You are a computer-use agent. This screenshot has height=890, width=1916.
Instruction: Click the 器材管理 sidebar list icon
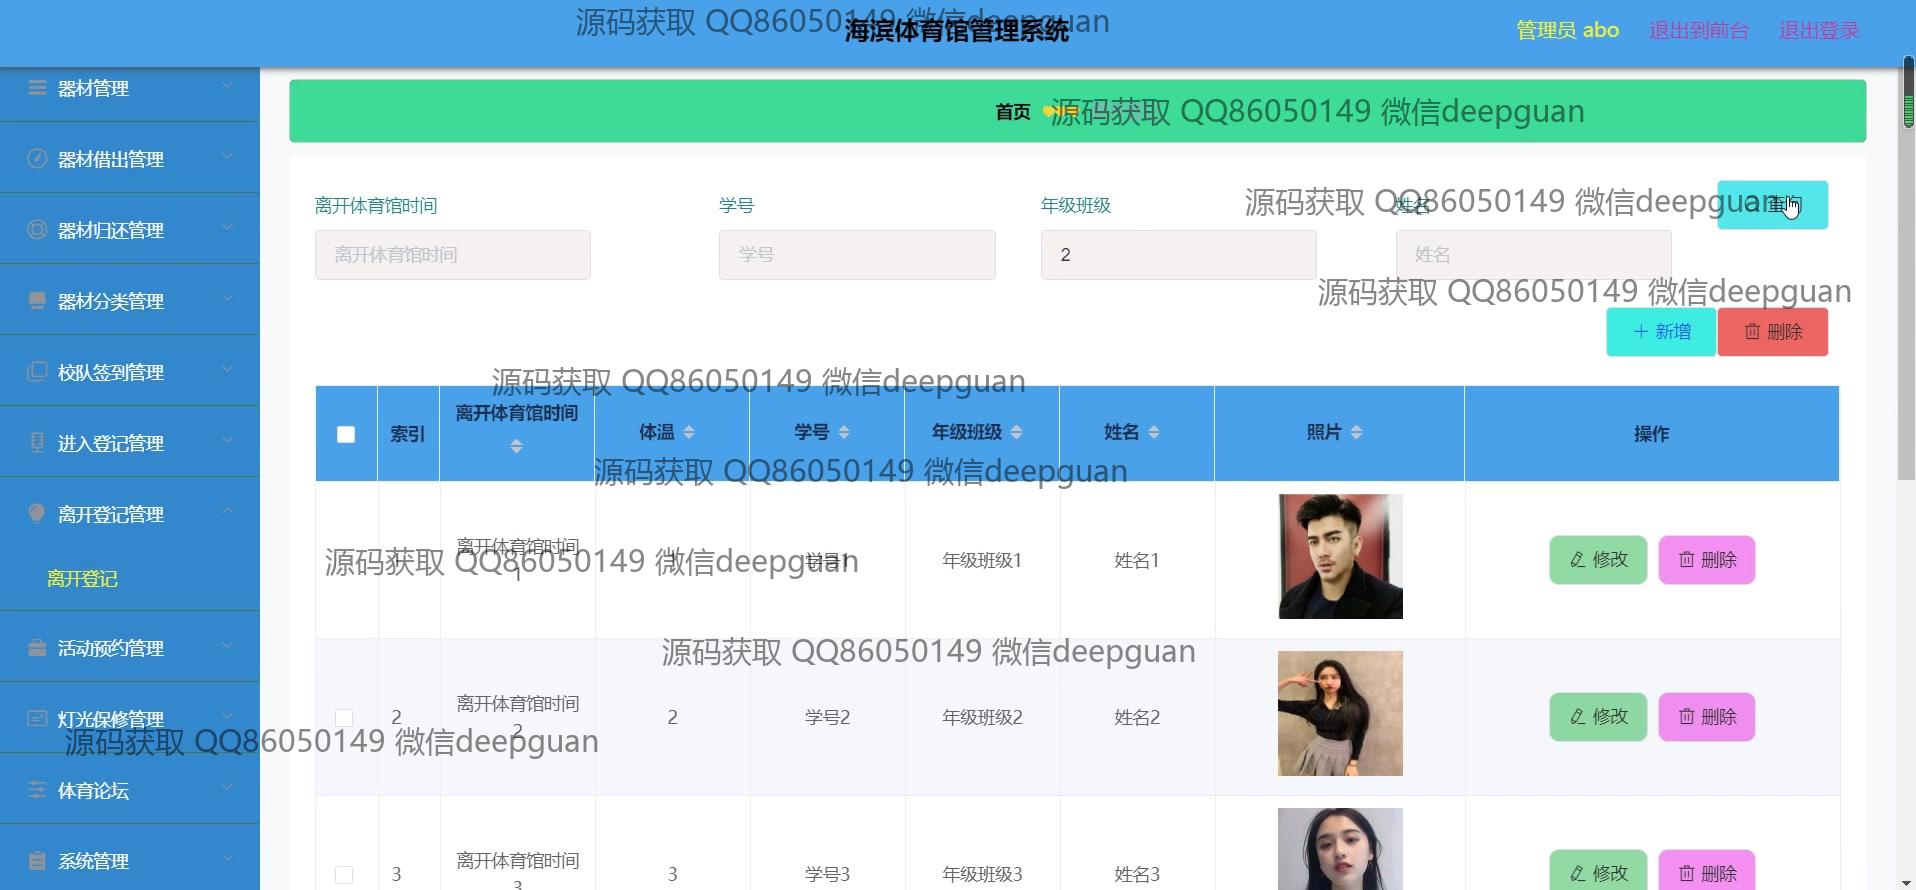37,88
